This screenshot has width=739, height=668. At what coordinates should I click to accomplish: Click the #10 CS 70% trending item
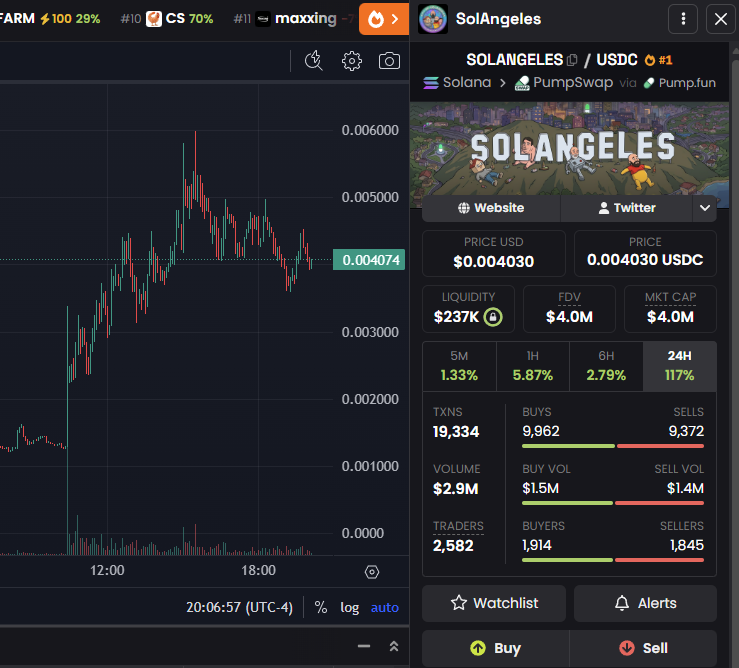click(x=167, y=19)
